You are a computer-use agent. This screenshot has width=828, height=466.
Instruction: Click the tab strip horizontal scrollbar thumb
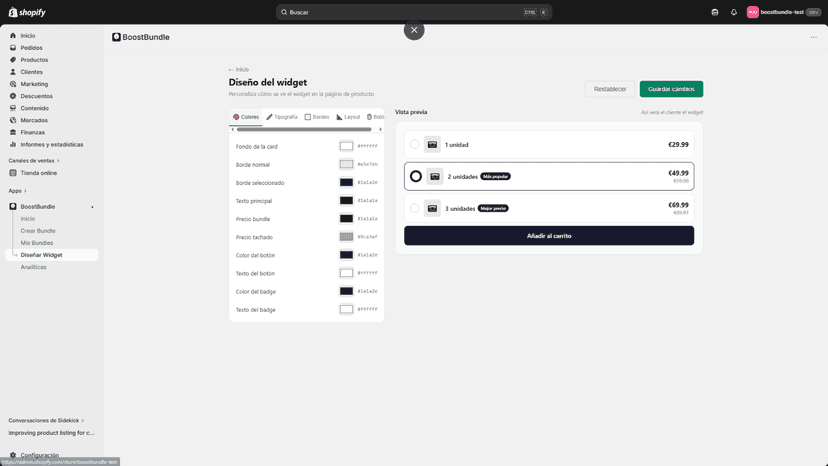tap(304, 129)
